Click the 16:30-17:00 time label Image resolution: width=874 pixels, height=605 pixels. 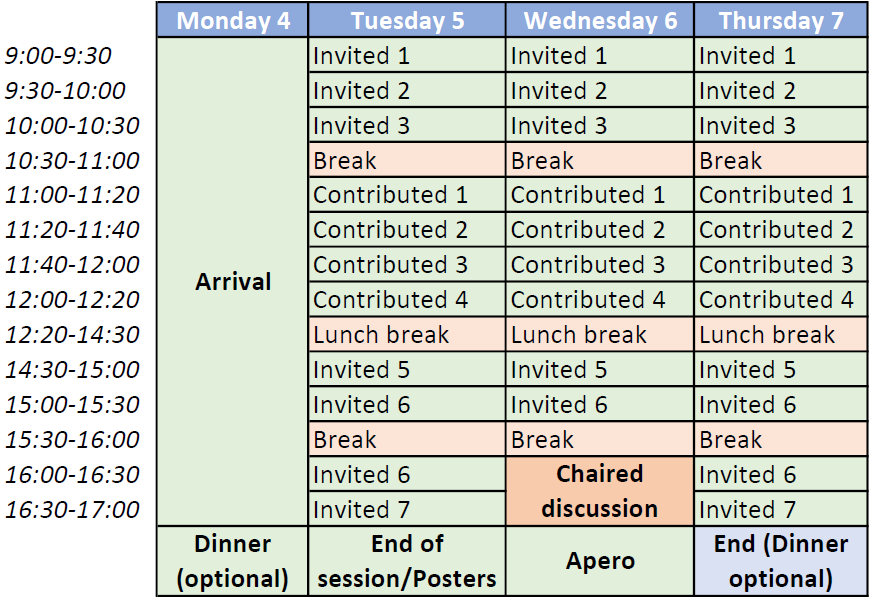point(72,510)
